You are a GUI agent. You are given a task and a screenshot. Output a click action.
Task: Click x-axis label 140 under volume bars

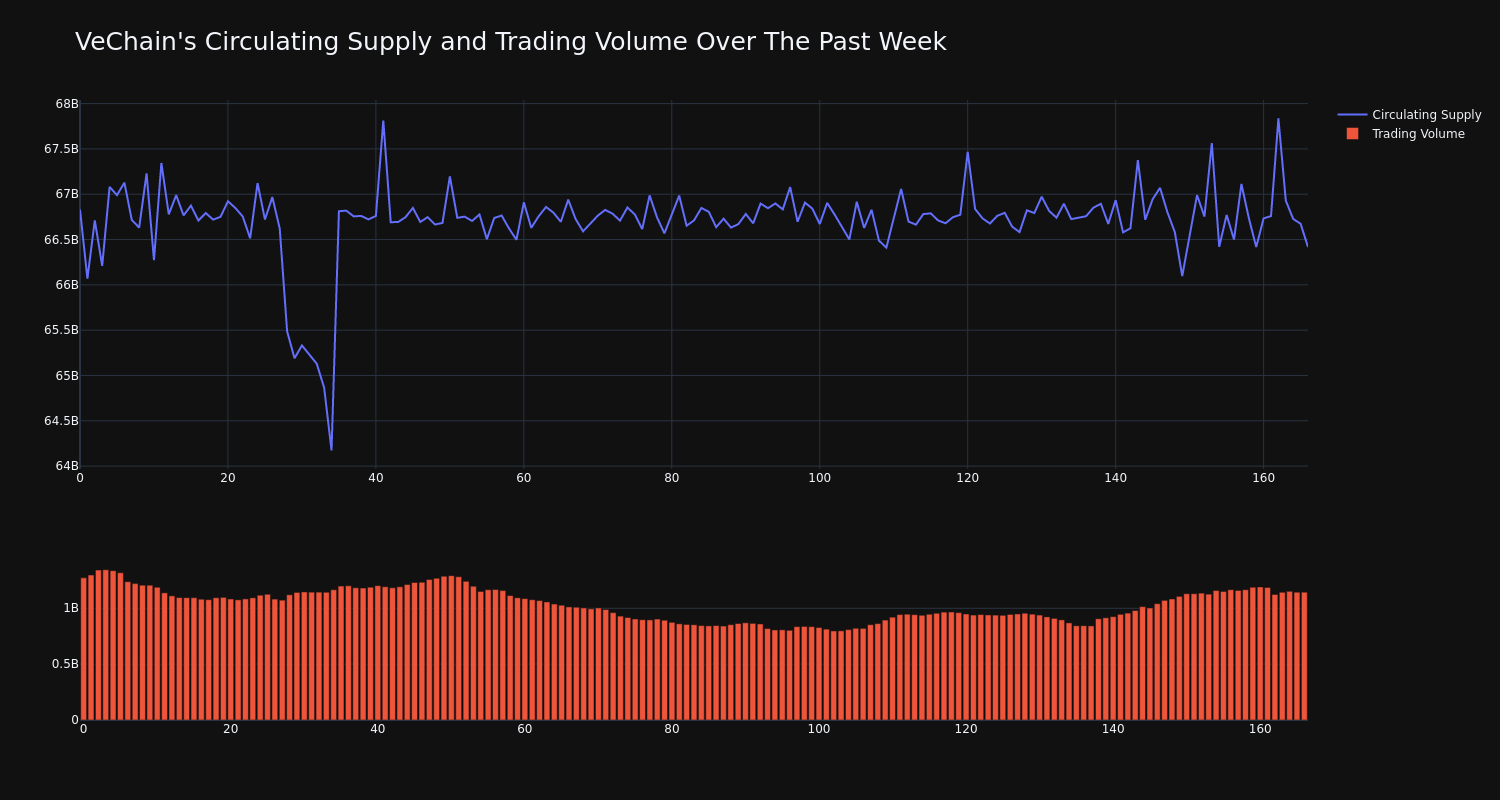(x=1113, y=729)
